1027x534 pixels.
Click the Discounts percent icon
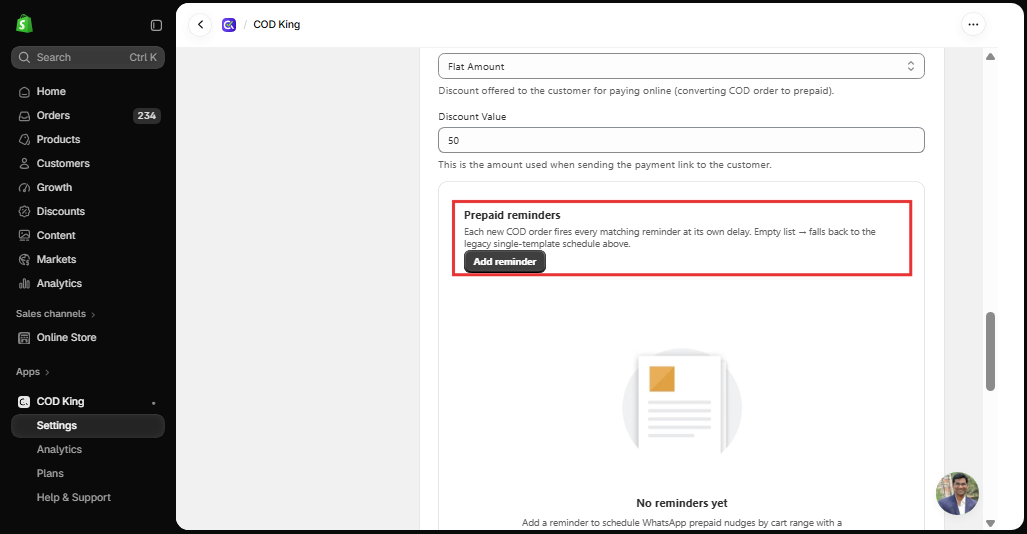point(24,212)
